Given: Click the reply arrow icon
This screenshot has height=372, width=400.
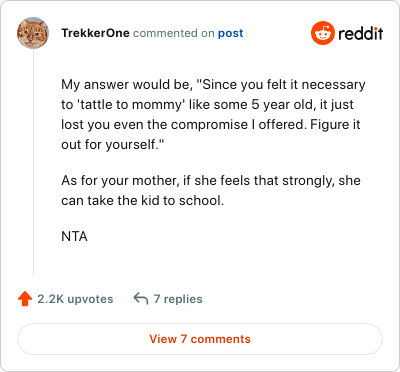Looking at the screenshot, I should point(141,299).
